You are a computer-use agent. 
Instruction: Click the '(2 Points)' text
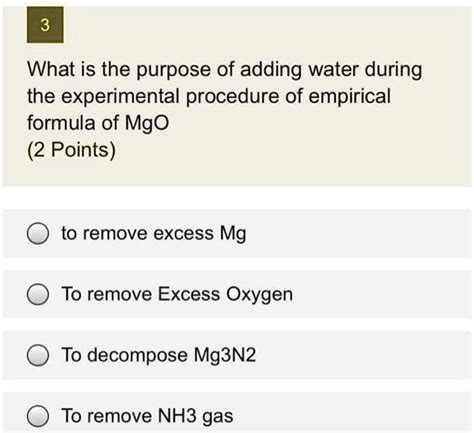pyautogui.click(x=71, y=150)
